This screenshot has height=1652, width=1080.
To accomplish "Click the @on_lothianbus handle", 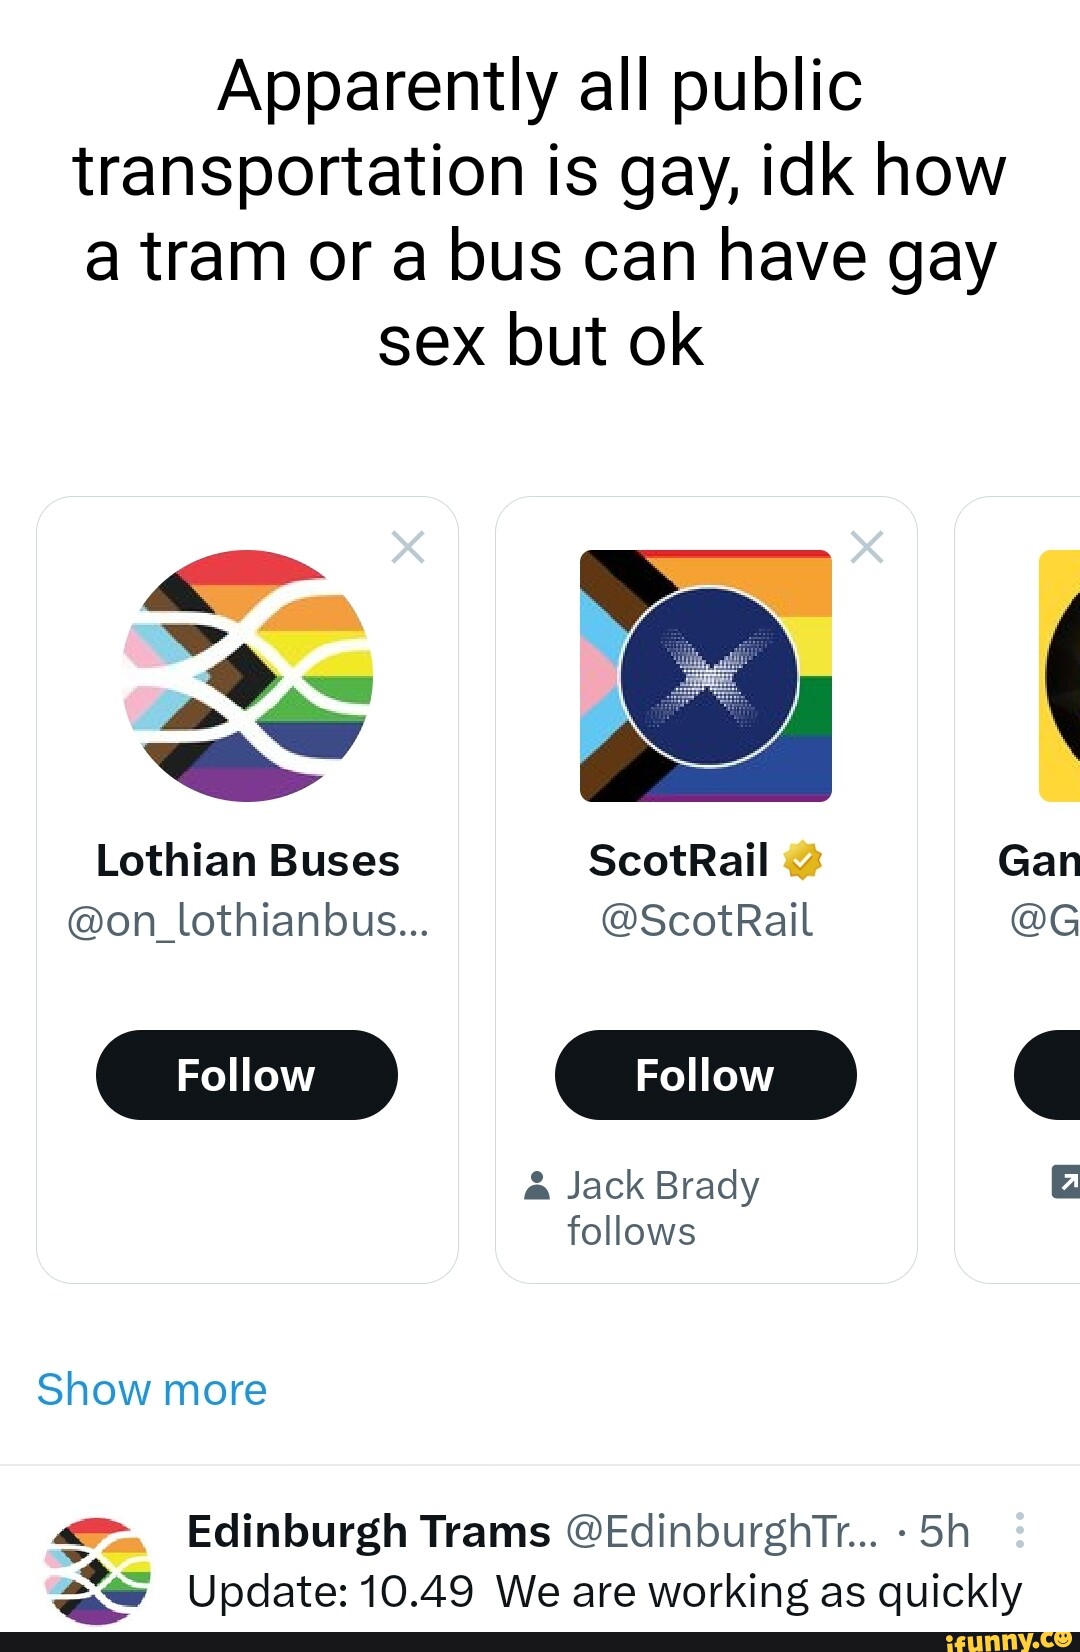I will [x=248, y=920].
